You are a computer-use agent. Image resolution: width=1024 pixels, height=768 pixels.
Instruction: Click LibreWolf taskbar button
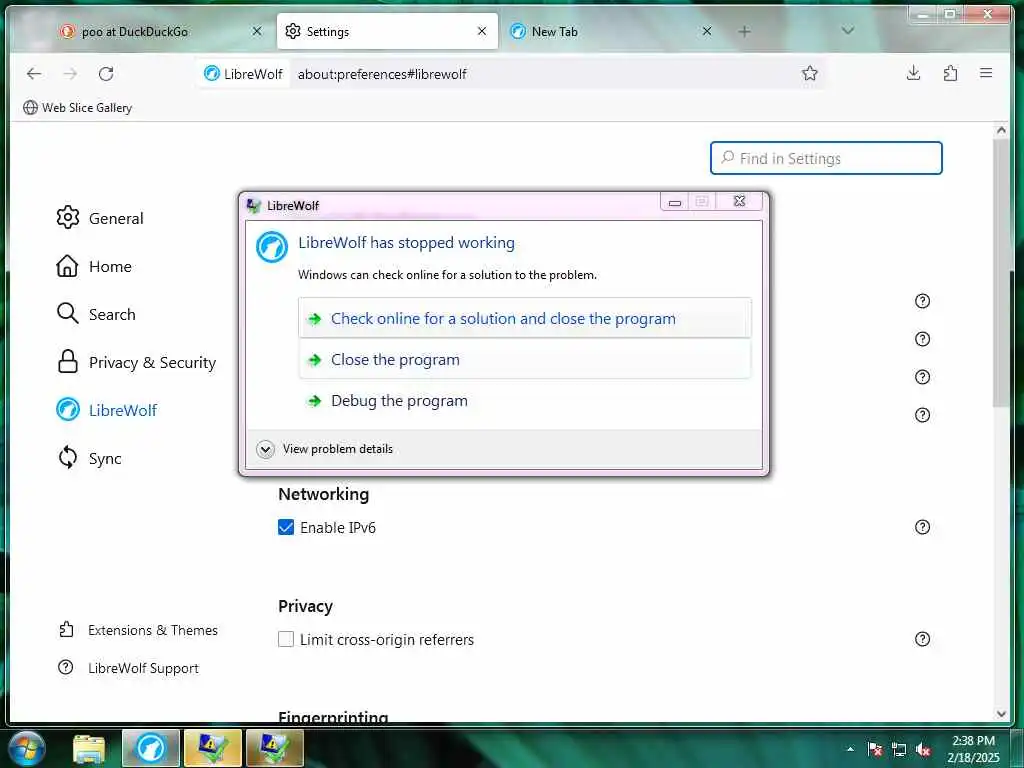point(151,748)
